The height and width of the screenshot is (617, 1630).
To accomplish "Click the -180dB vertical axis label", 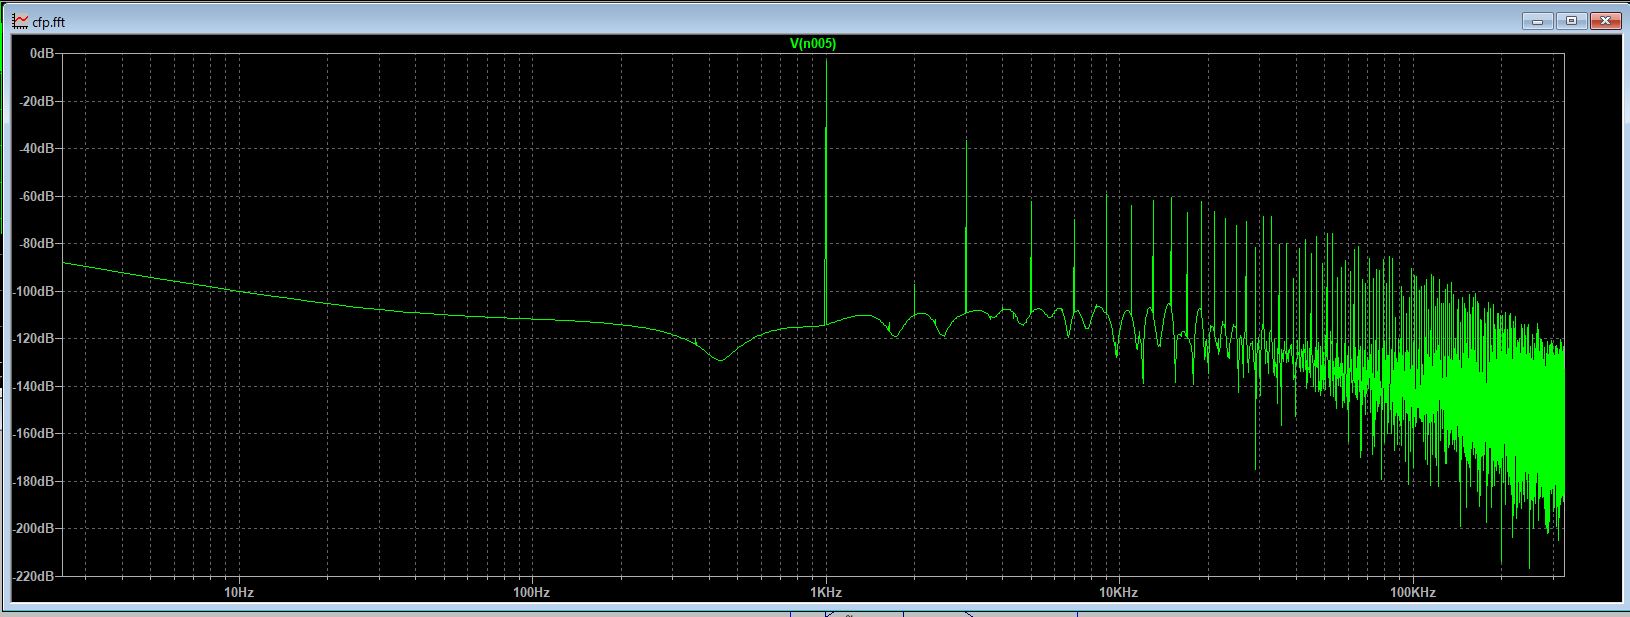I will 35,481.
